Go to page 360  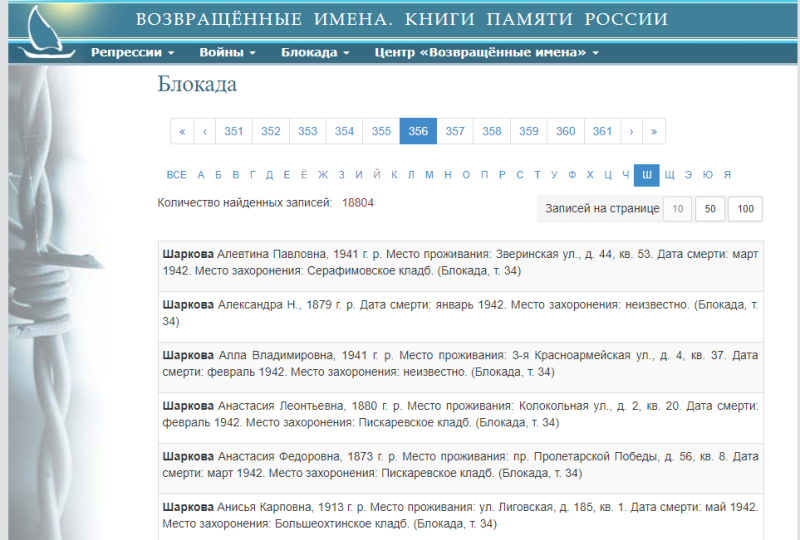(x=566, y=131)
